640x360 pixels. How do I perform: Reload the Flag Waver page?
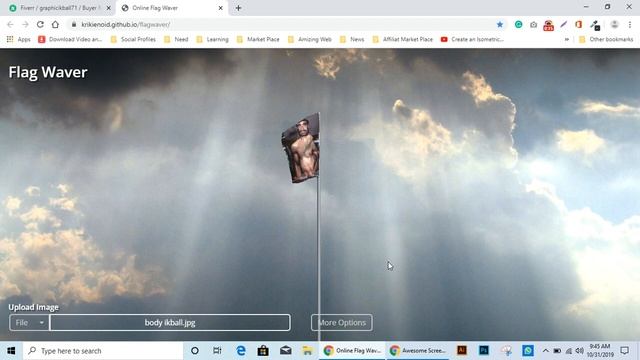point(40,24)
